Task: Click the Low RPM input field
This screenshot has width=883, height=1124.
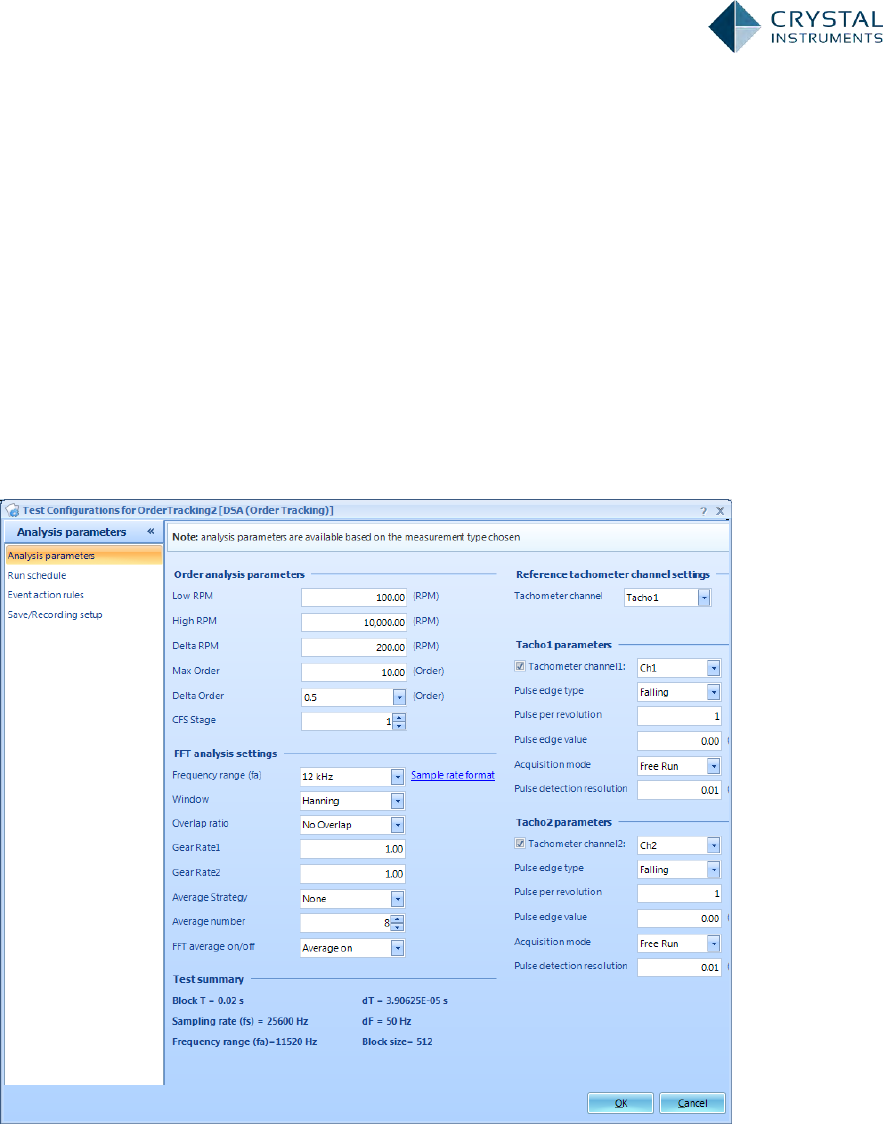Action: coord(354,597)
